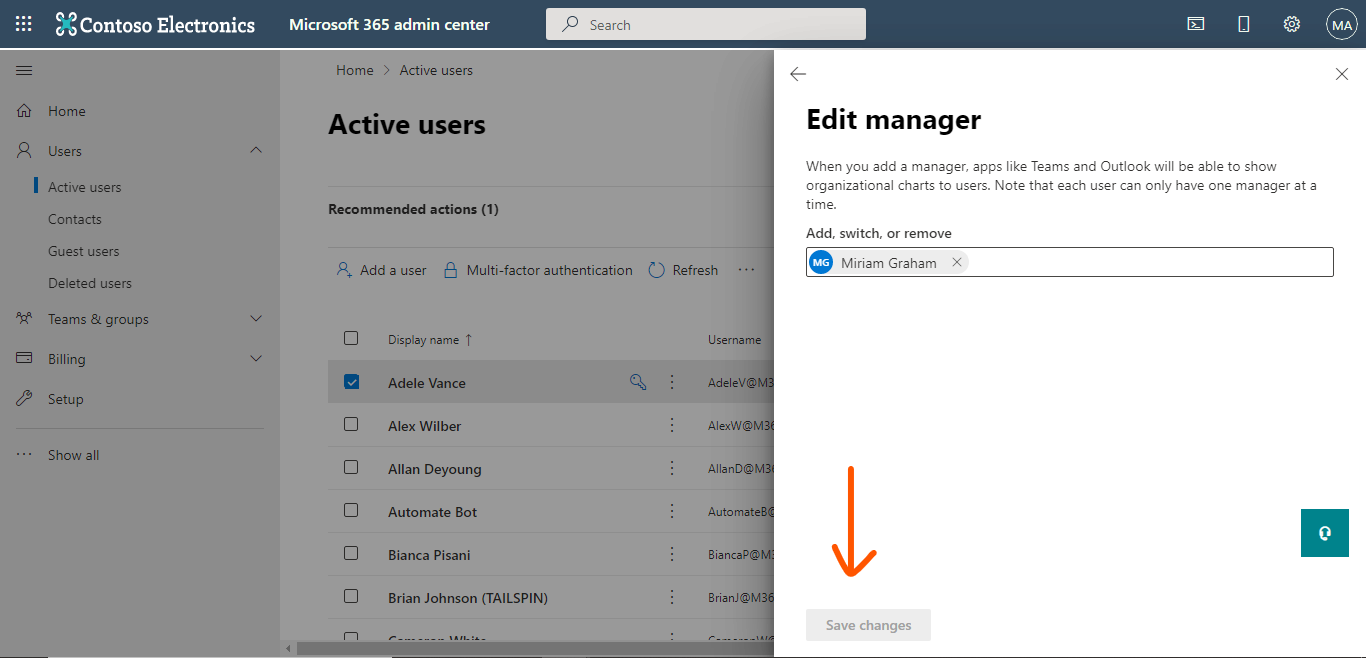Remove Miriam Graham from the manager field
The image size is (1366, 658).
(957, 262)
